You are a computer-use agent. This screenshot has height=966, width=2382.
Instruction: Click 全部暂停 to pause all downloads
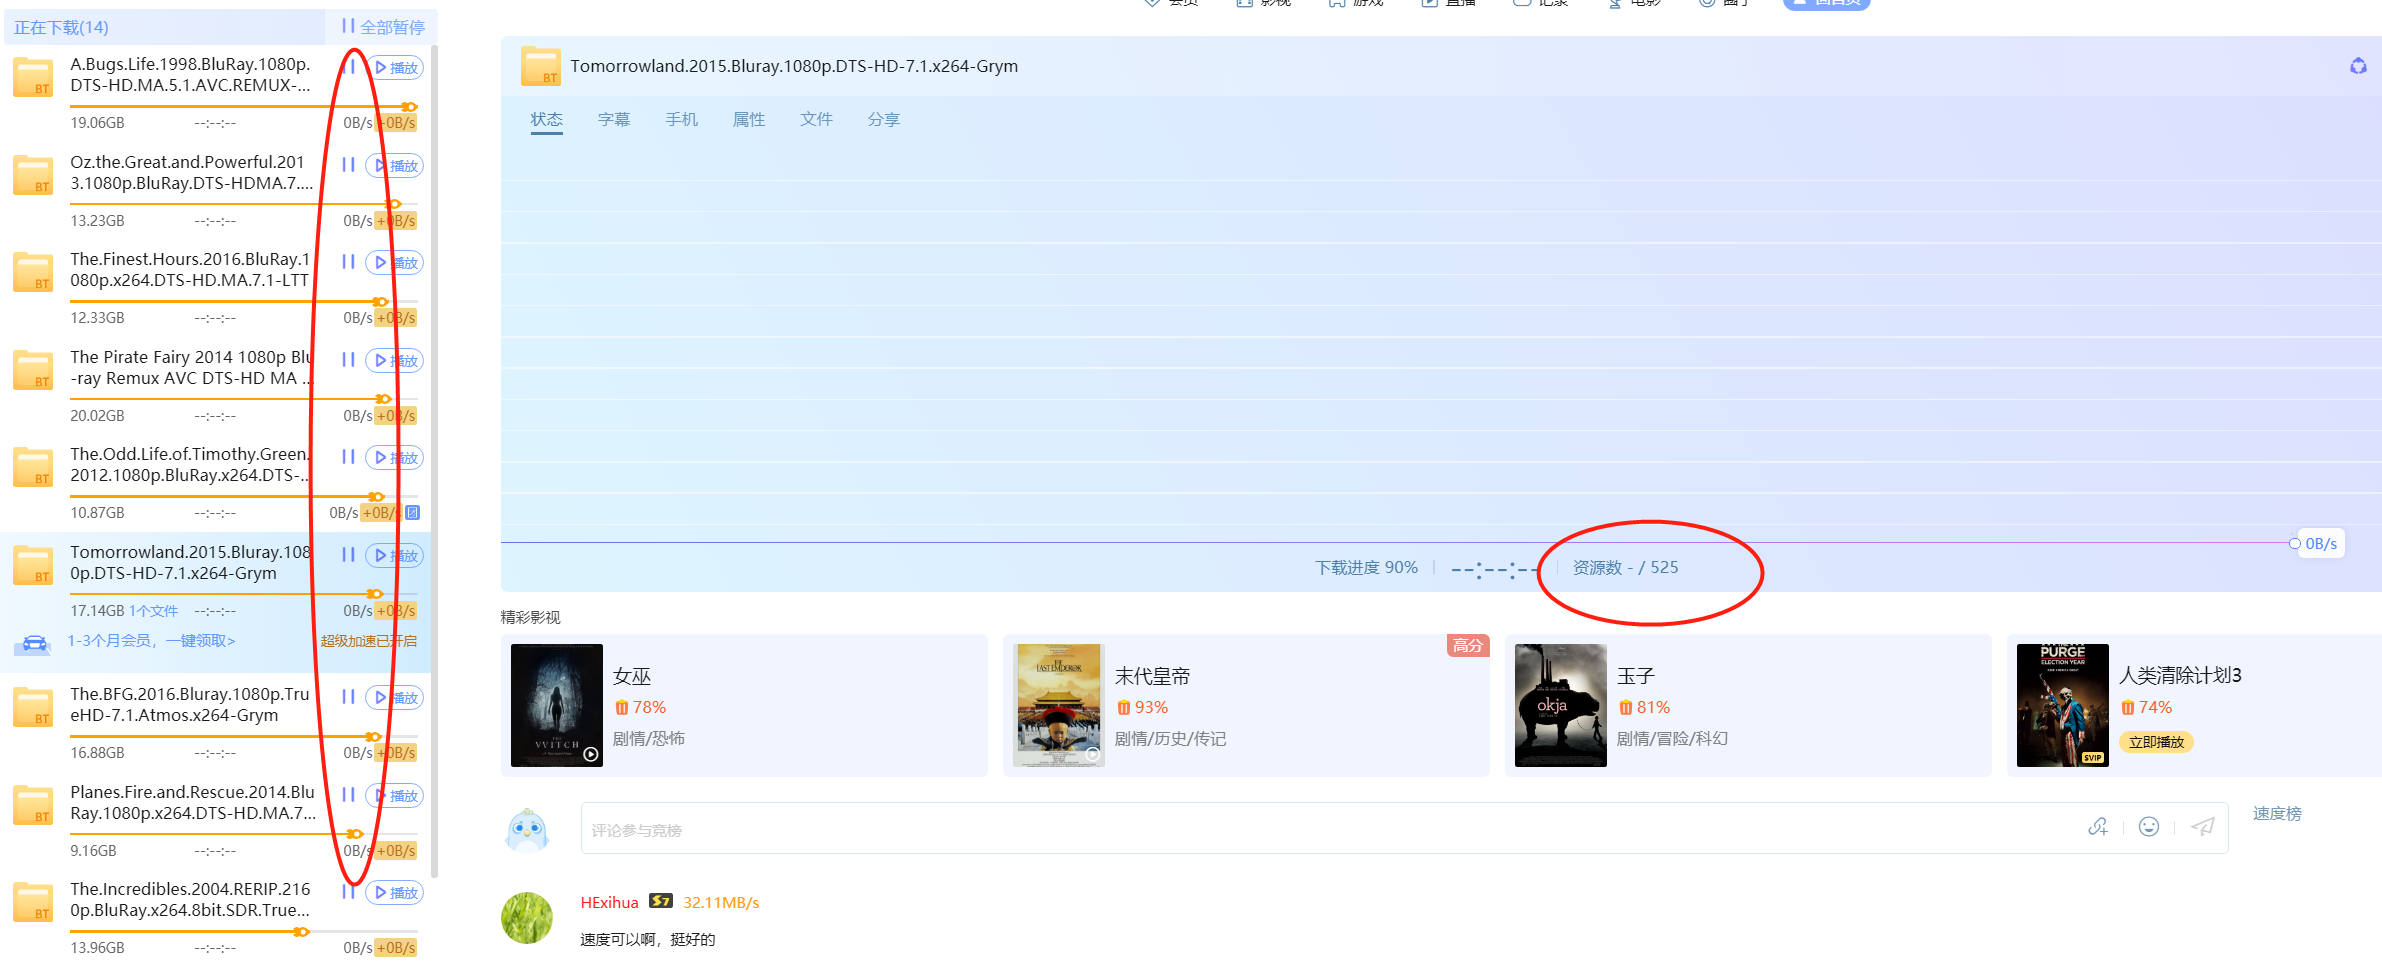coord(383,27)
